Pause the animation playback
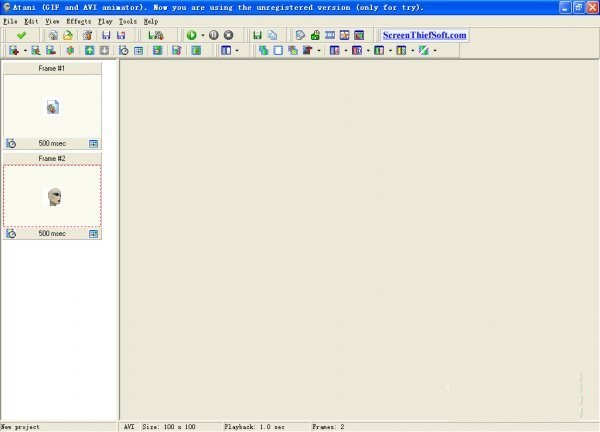 click(x=213, y=35)
